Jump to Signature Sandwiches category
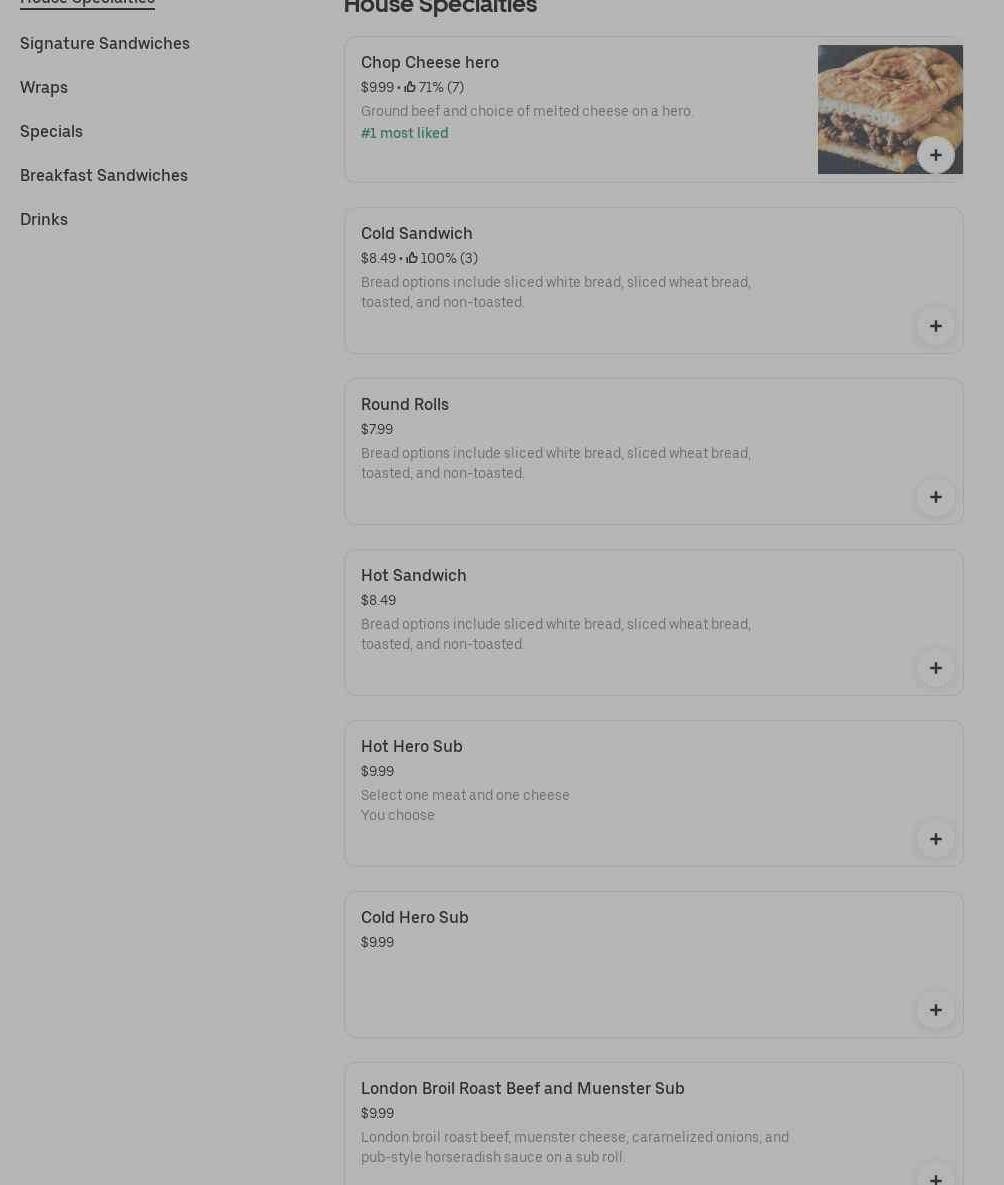This screenshot has height=1185, width=1004. 105,43
